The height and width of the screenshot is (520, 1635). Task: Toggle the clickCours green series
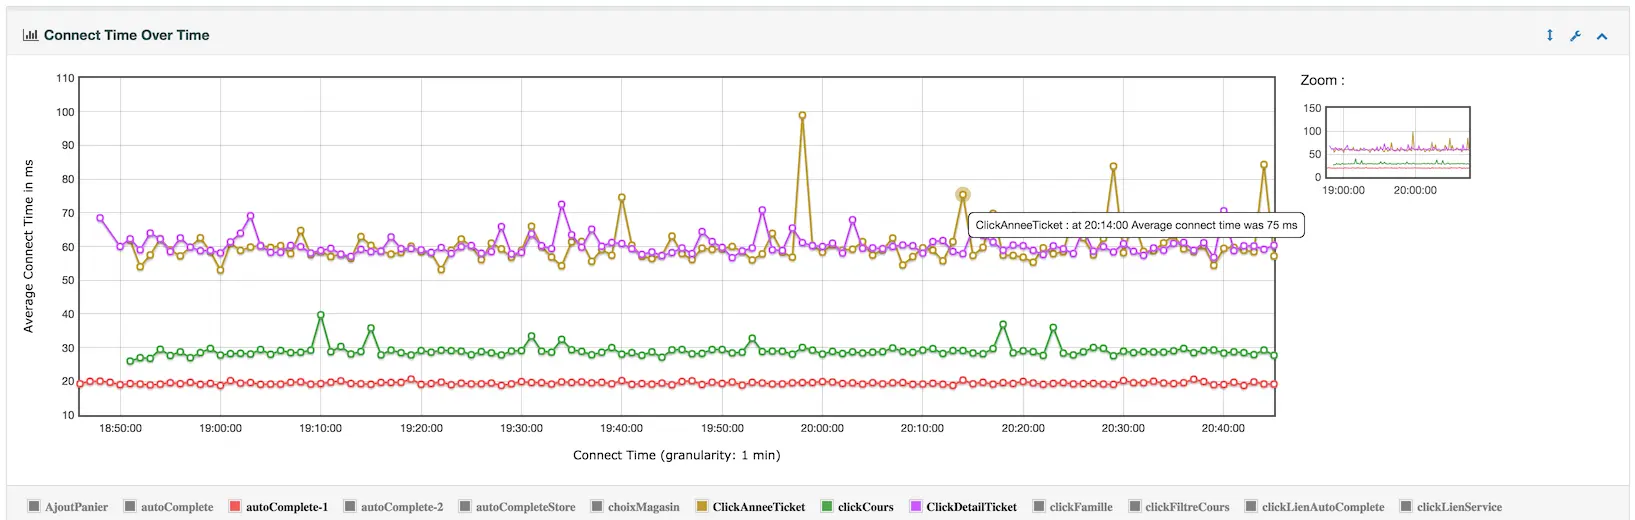click(x=858, y=507)
